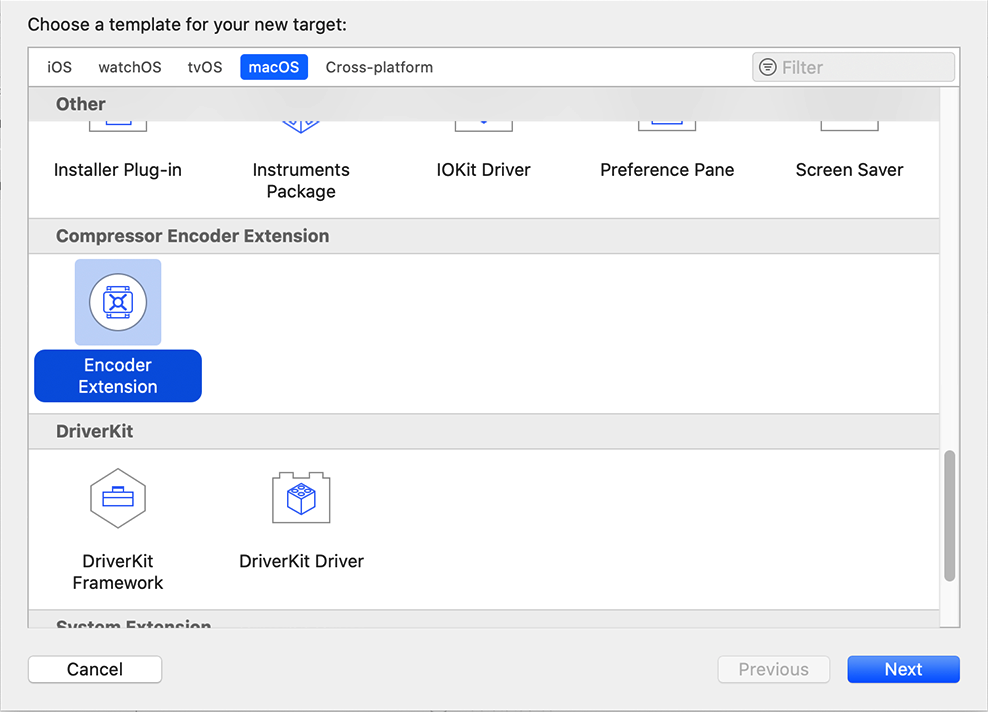This screenshot has width=988, height=712.
Task: Click the Next button
Action: click(x=903, y=669)
